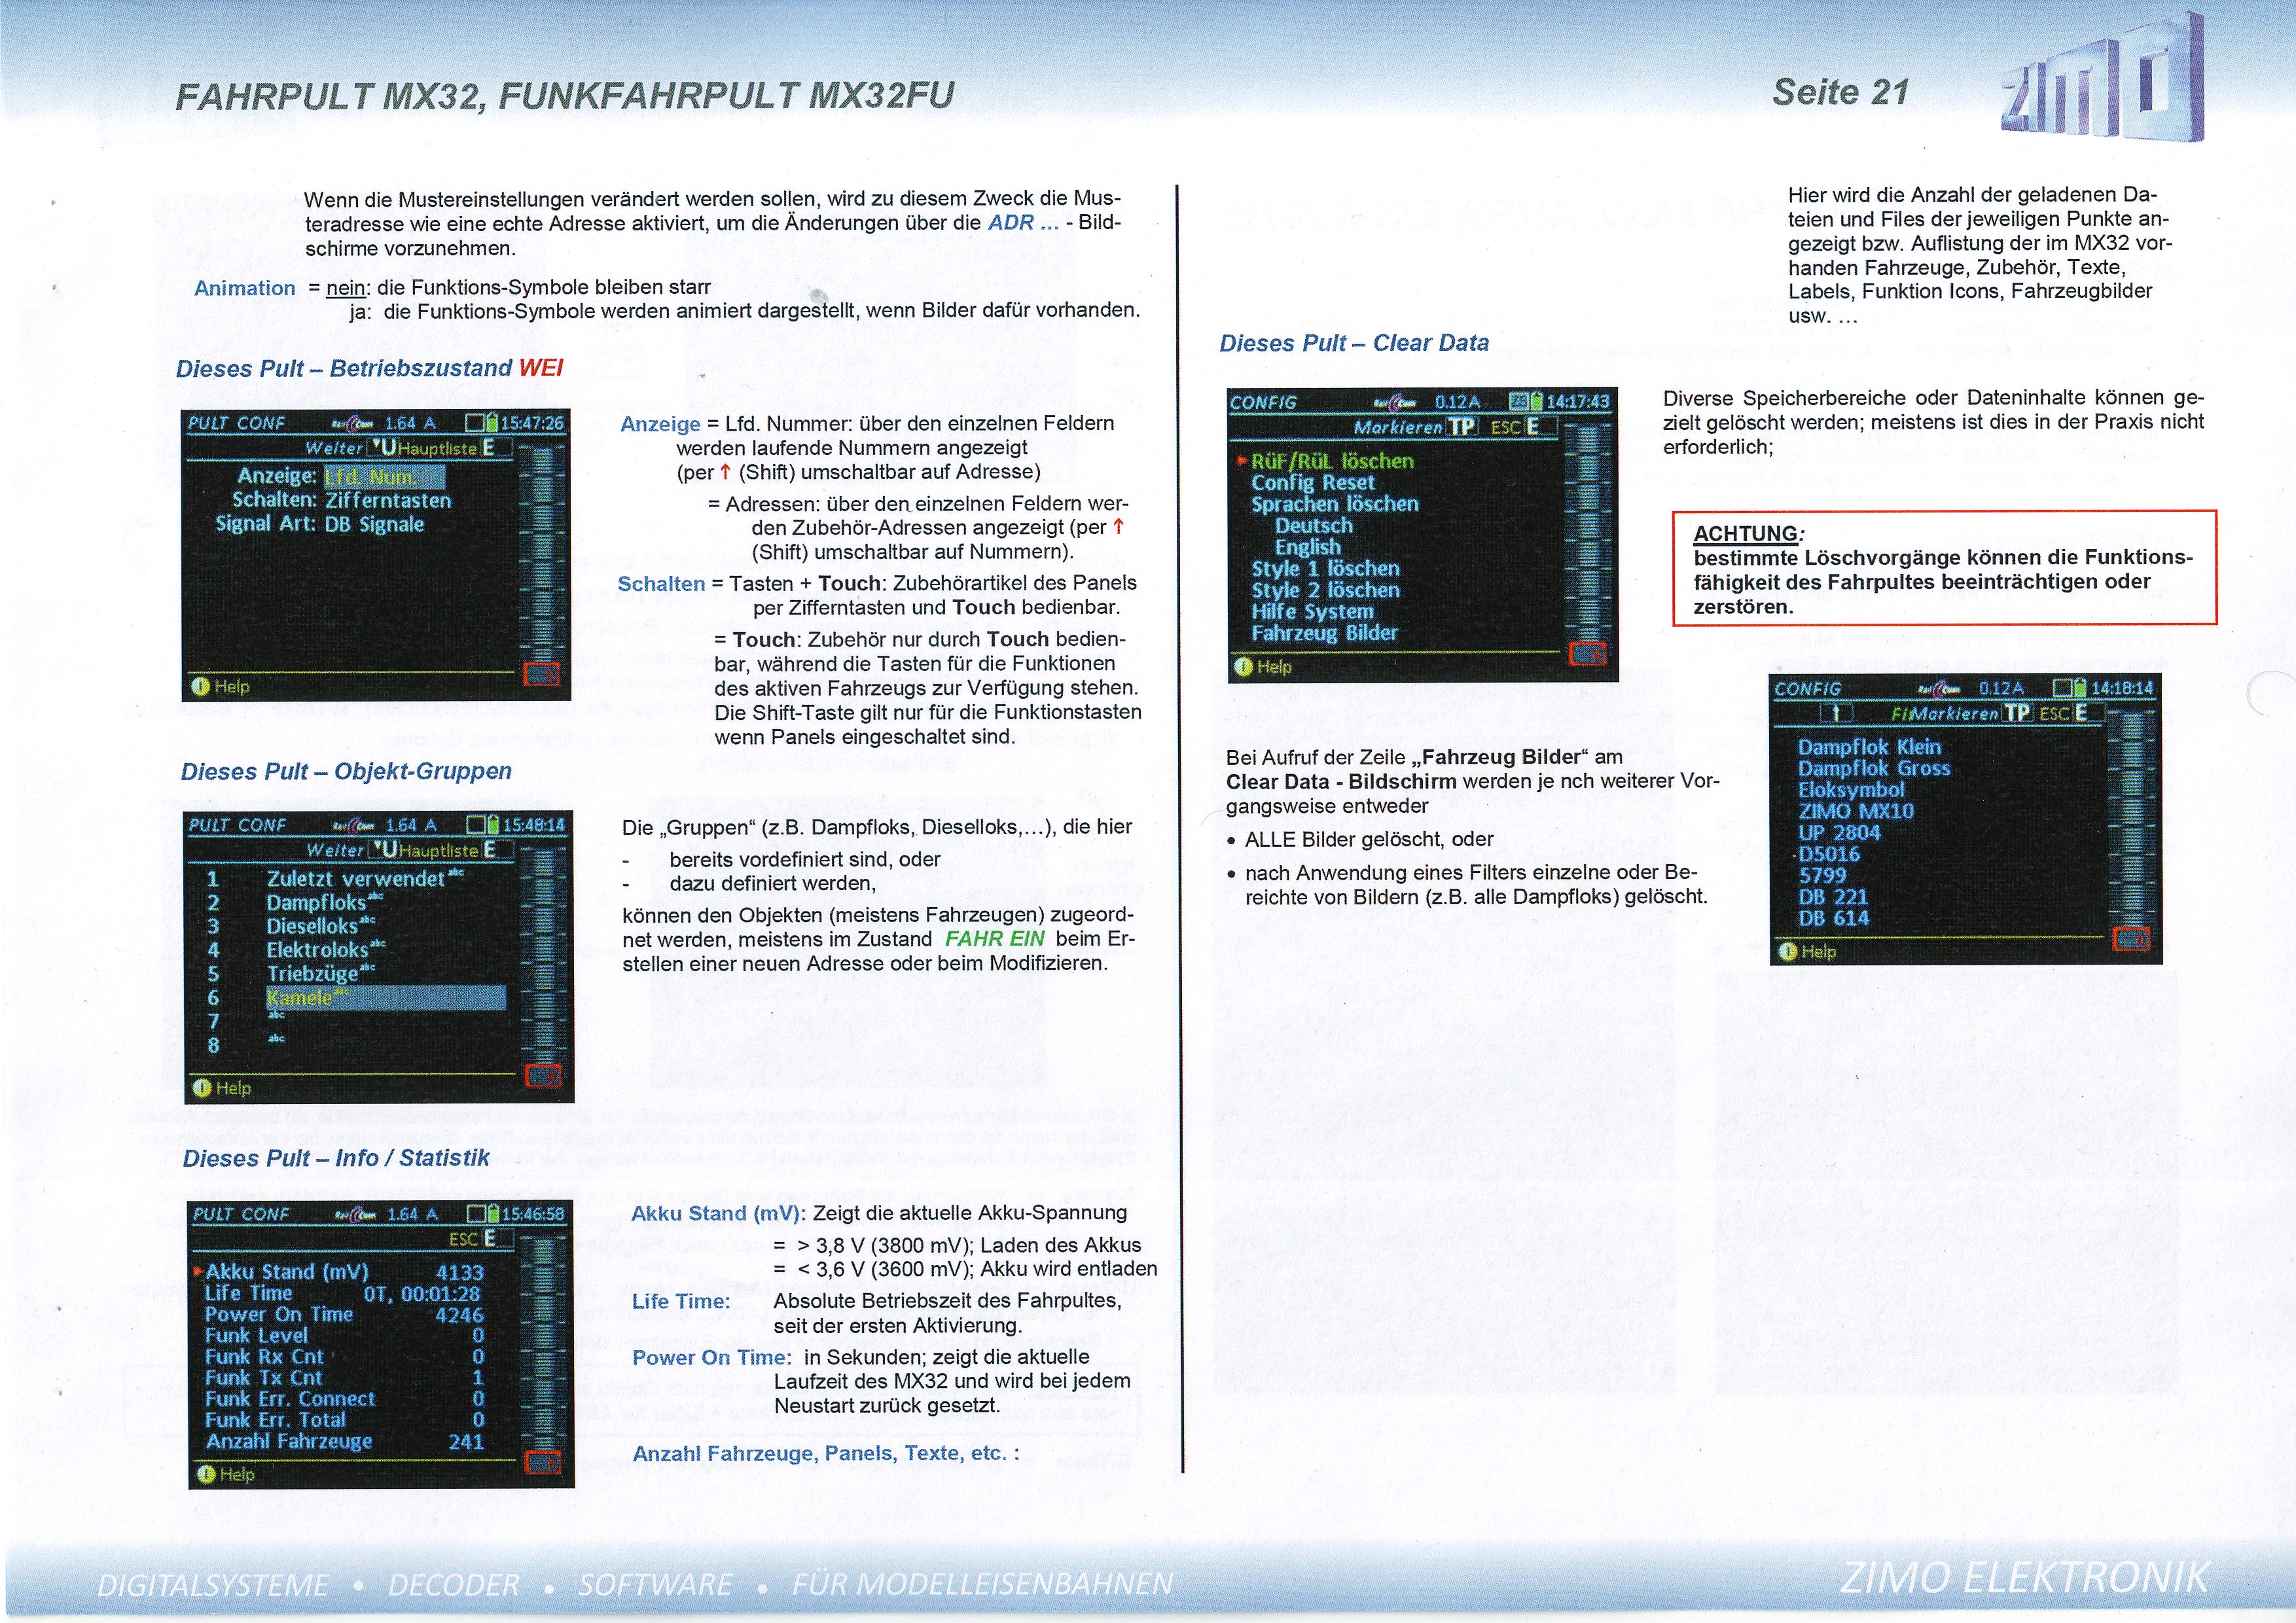This screenshot has width=2296, height=1623.
Task: Tap the green battery icon beside 15:48:14
Action: tap(493, 825)
